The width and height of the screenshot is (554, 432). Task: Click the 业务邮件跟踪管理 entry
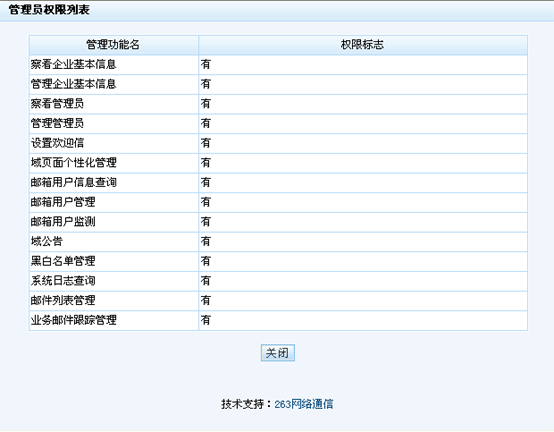tap(73, 320)
